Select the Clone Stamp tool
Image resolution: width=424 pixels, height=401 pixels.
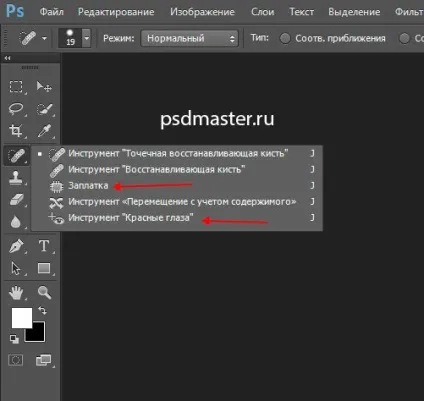[16, 177]
